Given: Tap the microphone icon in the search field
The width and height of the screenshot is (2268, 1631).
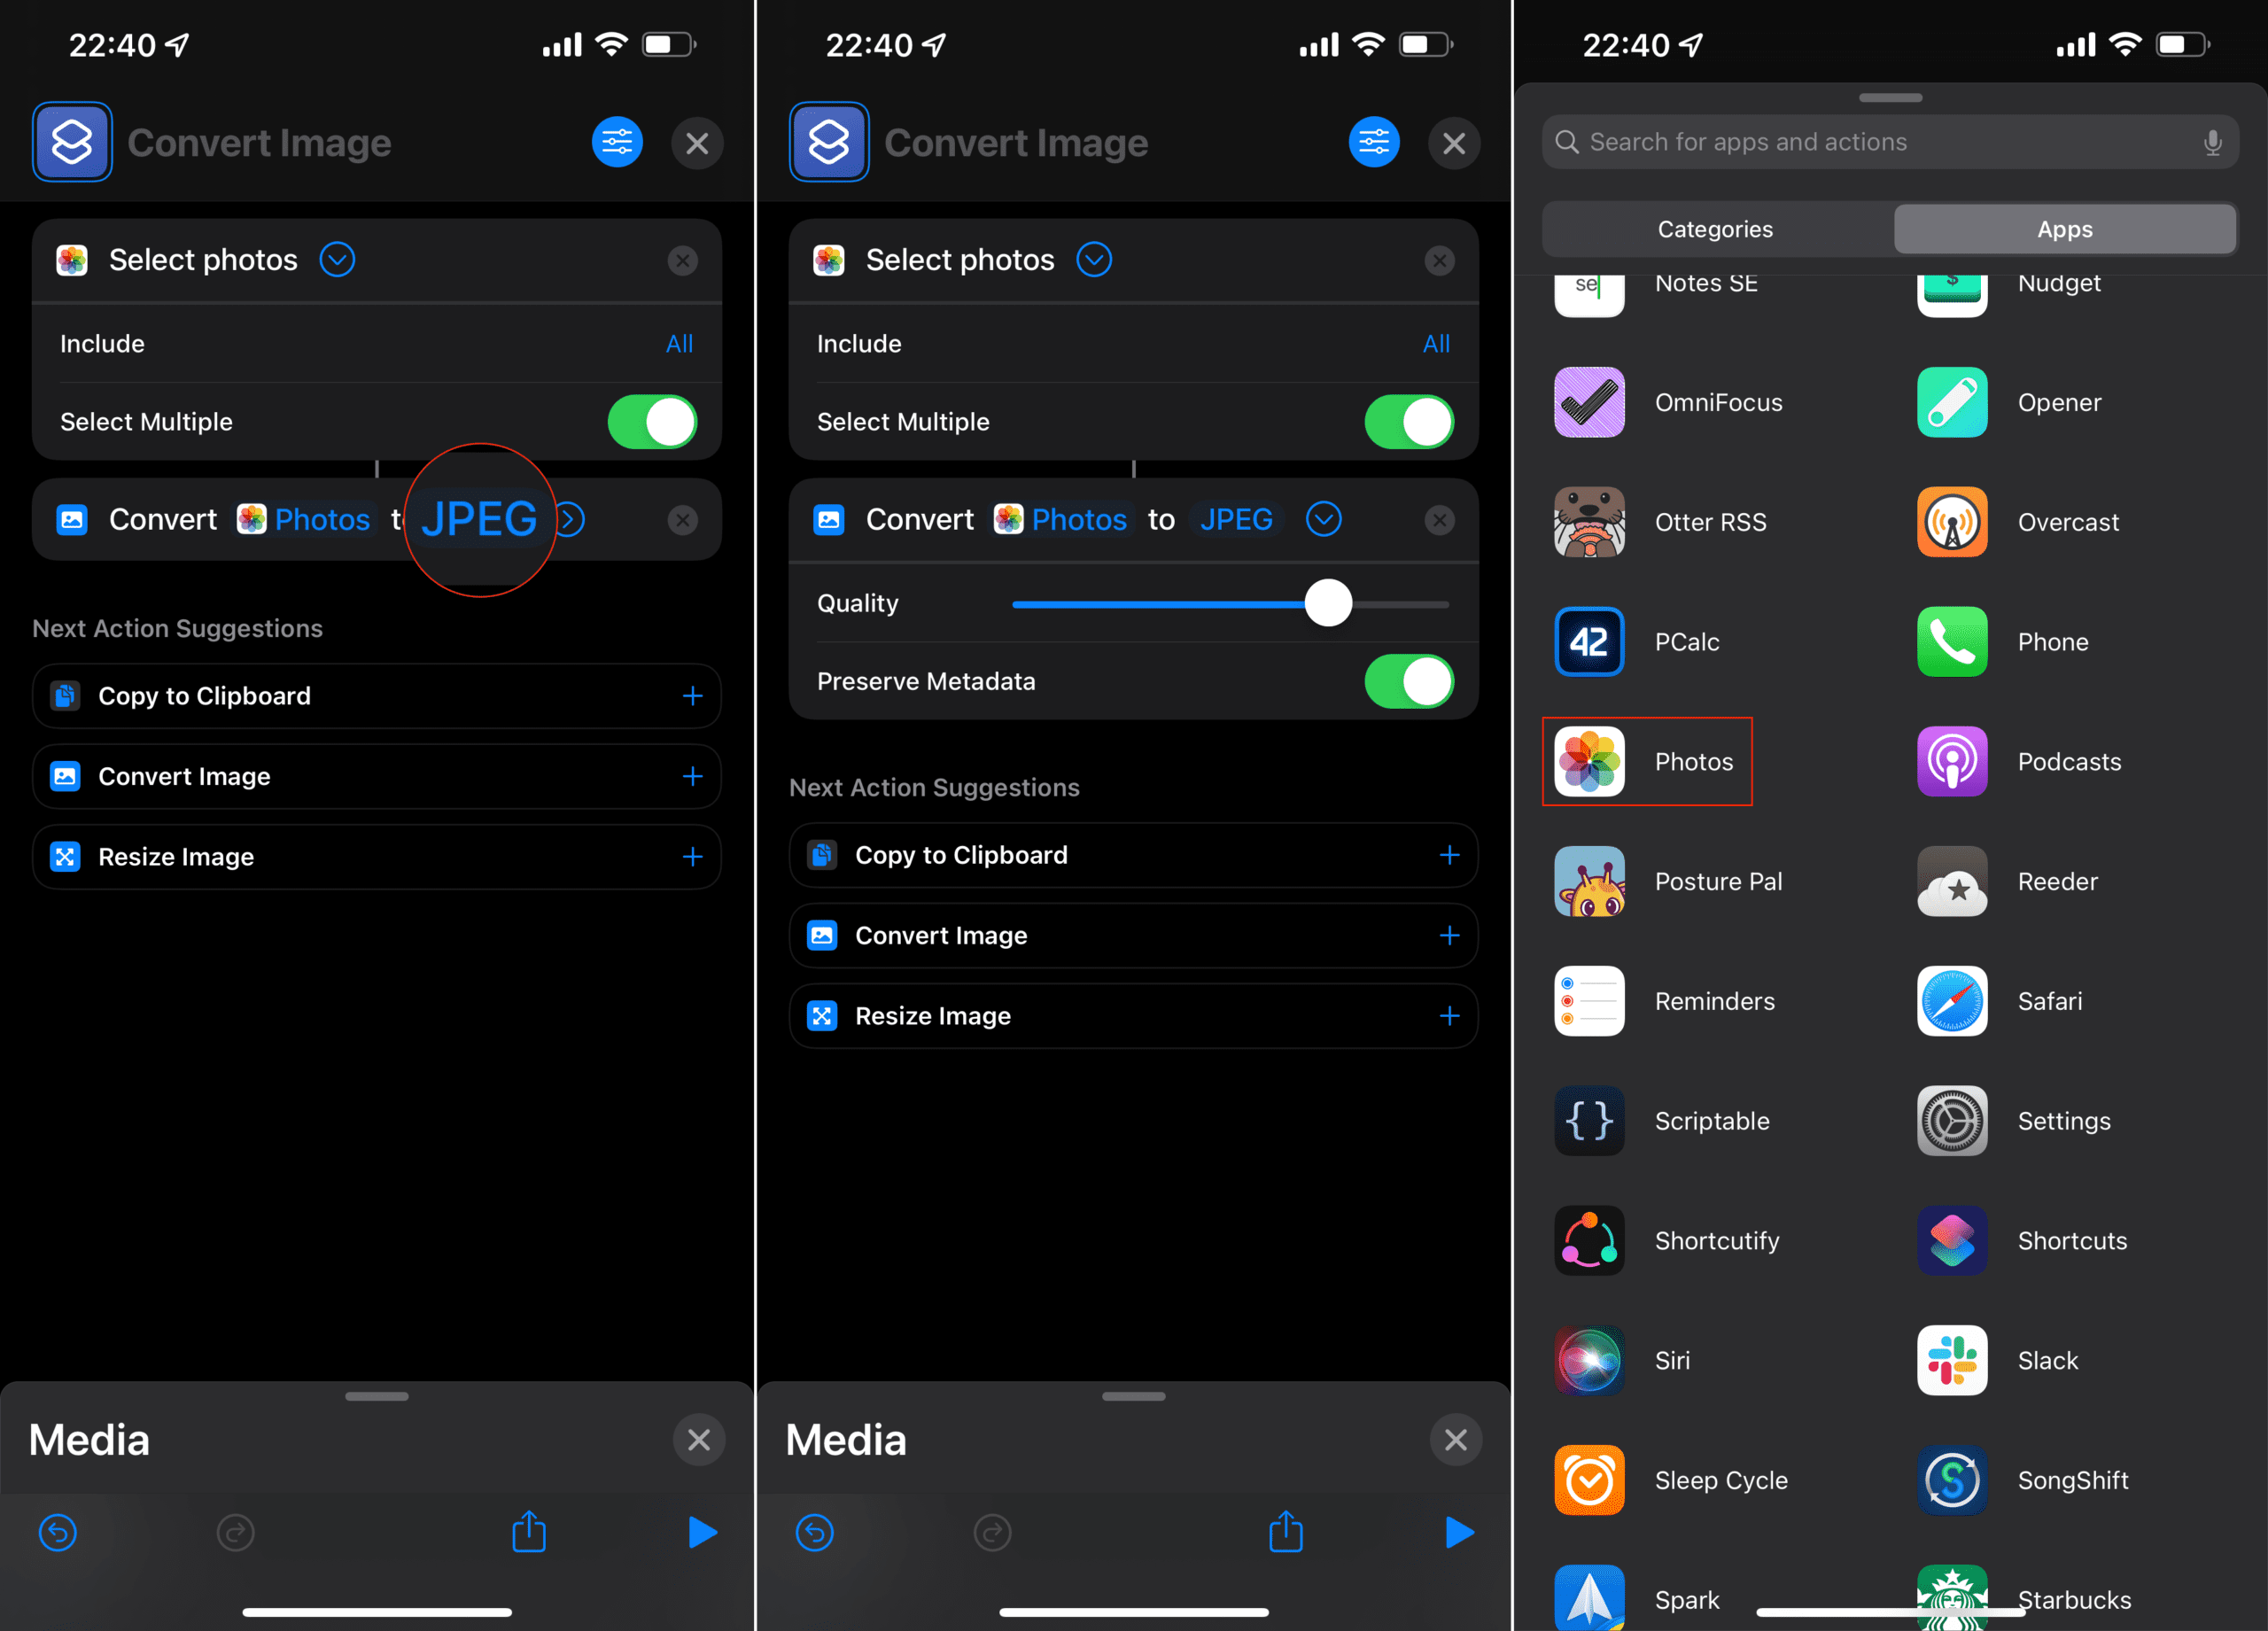Looking at the screenshot, I should click(2212, 142).
